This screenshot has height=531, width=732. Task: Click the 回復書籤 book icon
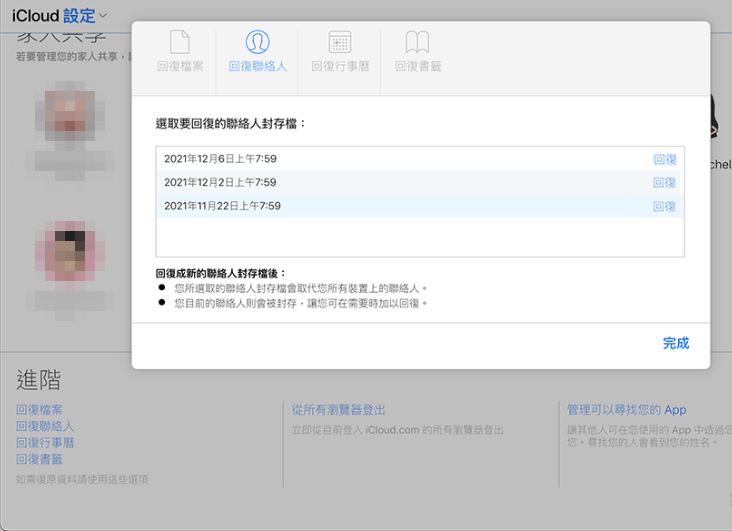(x=417, y=42)
